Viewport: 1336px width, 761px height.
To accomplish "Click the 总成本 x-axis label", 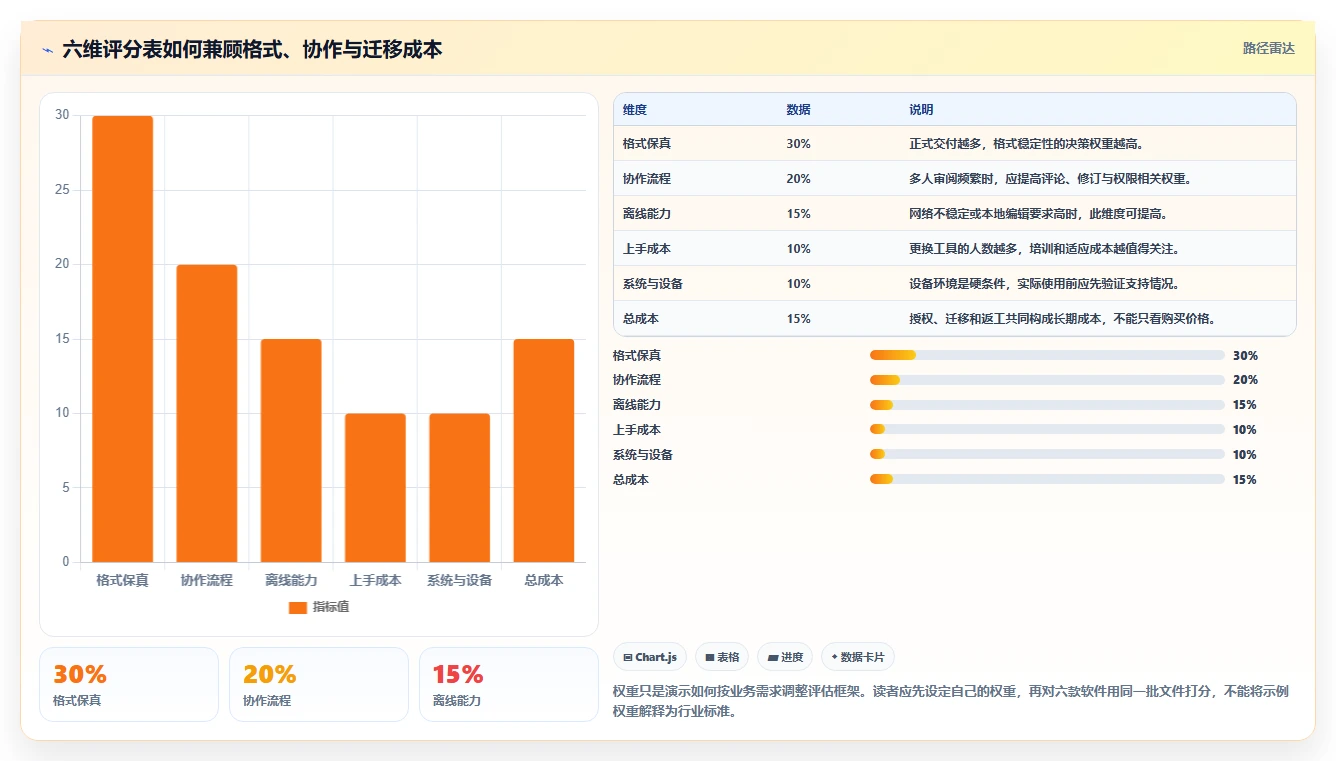I will [544, 580].
